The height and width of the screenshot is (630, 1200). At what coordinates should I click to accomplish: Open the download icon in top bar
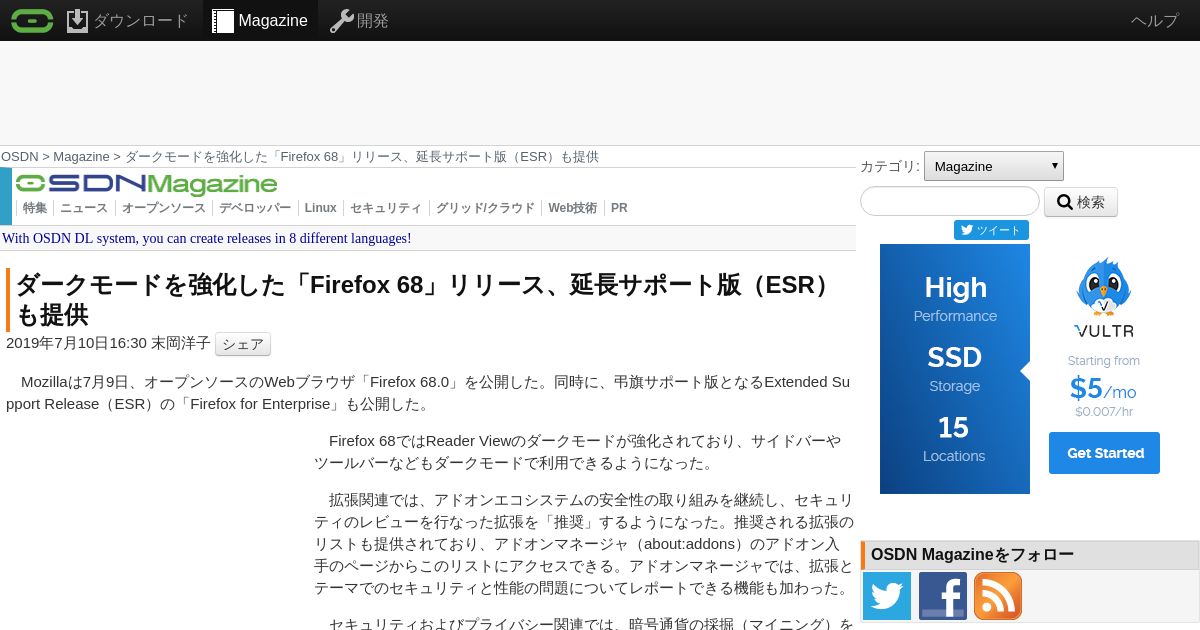click(77, 20)
